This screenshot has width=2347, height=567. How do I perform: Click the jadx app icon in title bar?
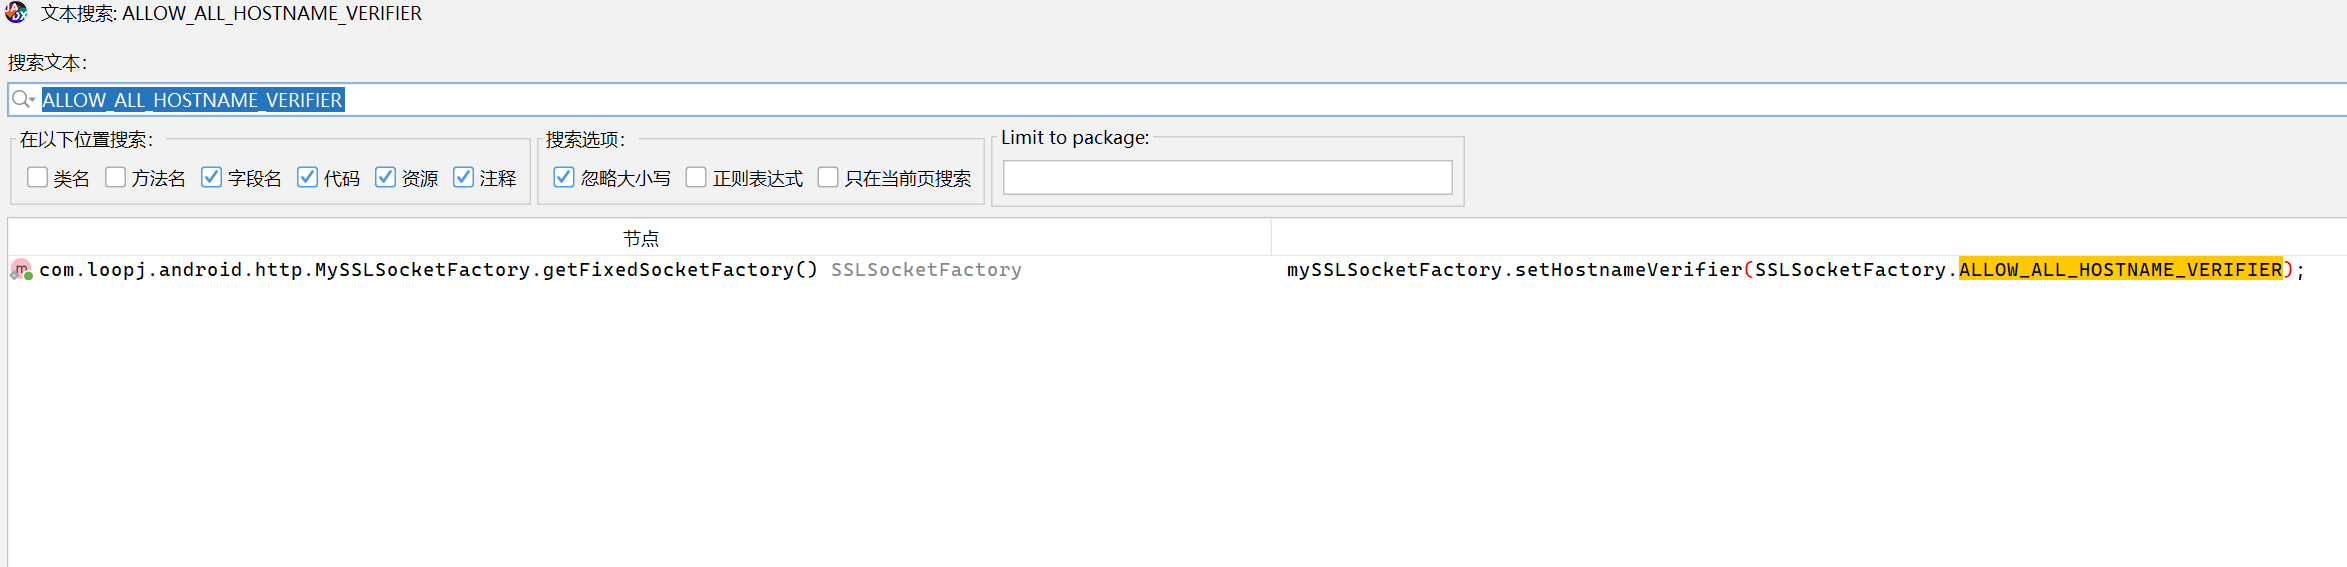coord(16,13)
